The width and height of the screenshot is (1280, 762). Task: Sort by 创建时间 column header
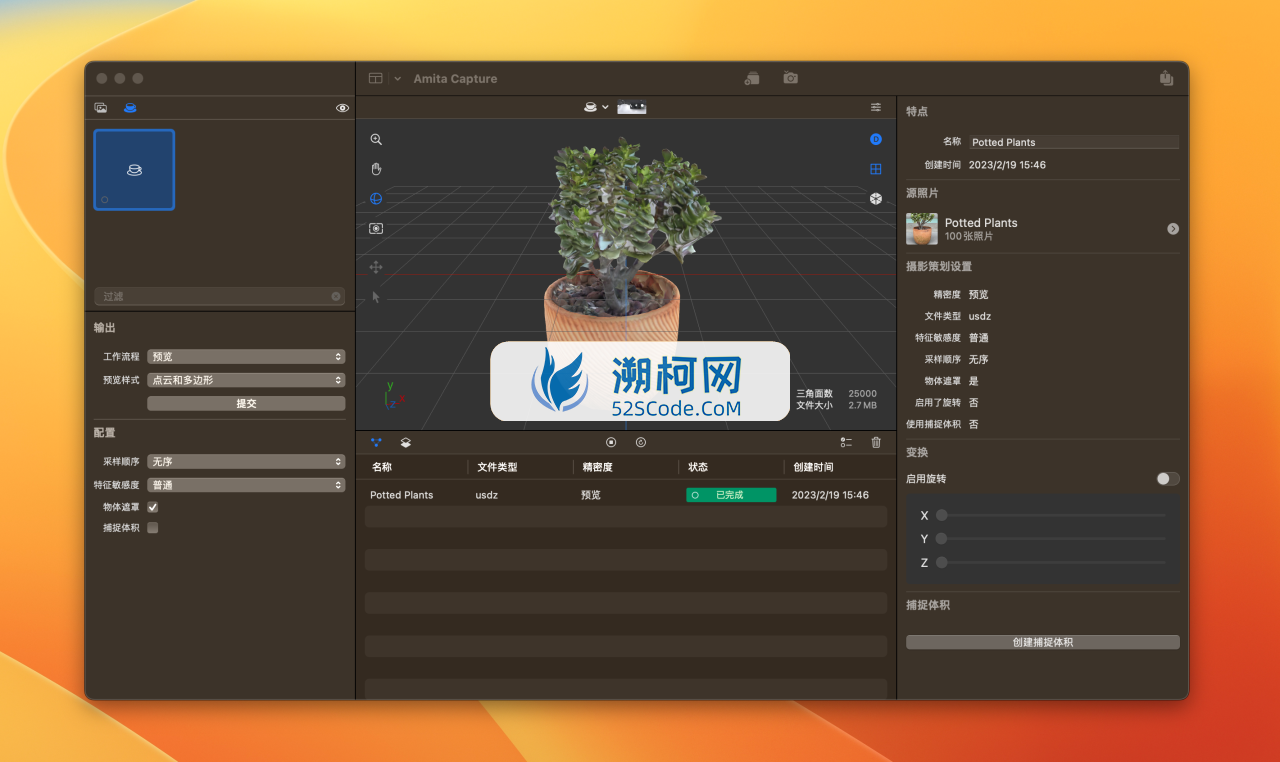click(813, 467)
